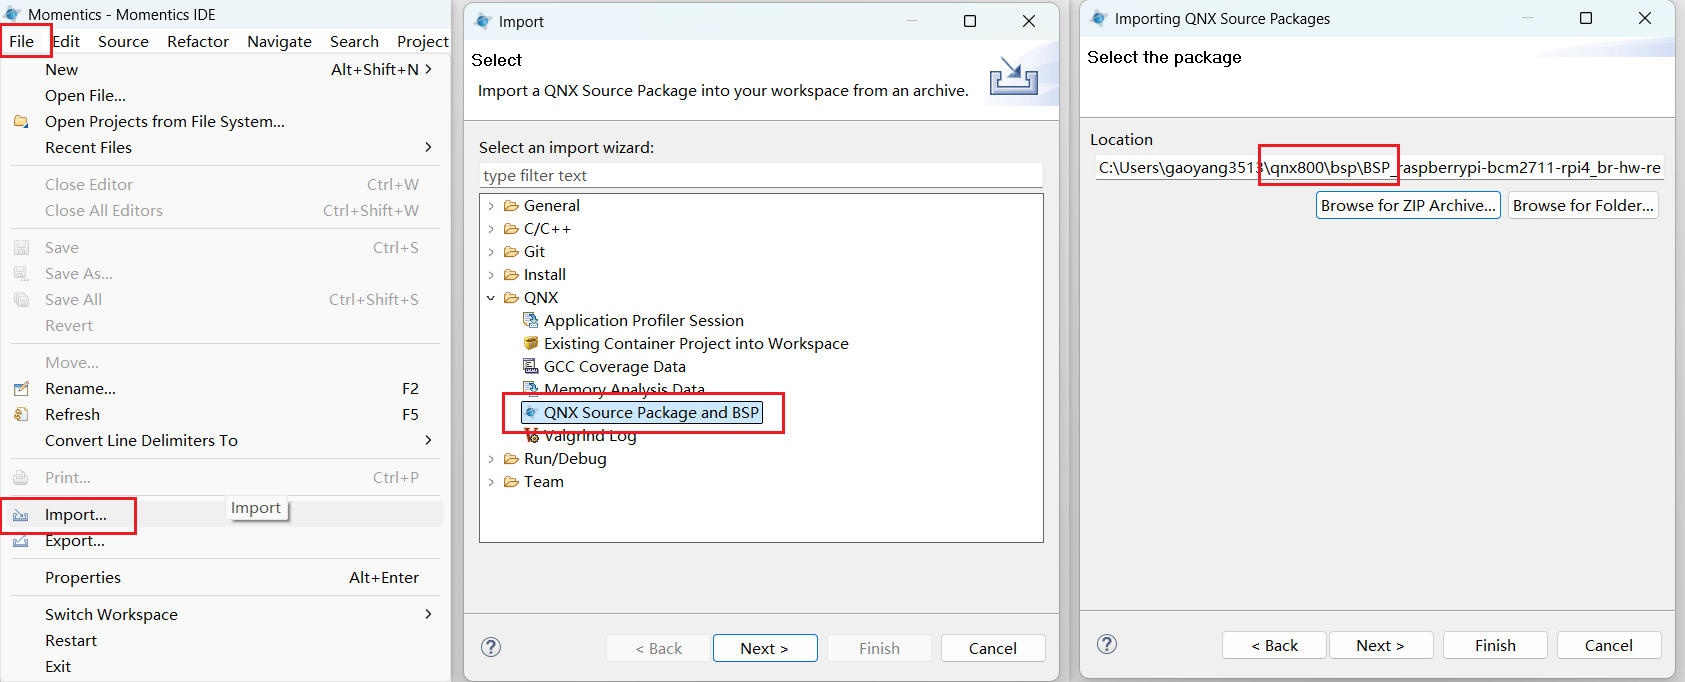This screenshot has height=682, width=1685.
Task: Click the help icon in Import dialog
Action: coord(491,647)
